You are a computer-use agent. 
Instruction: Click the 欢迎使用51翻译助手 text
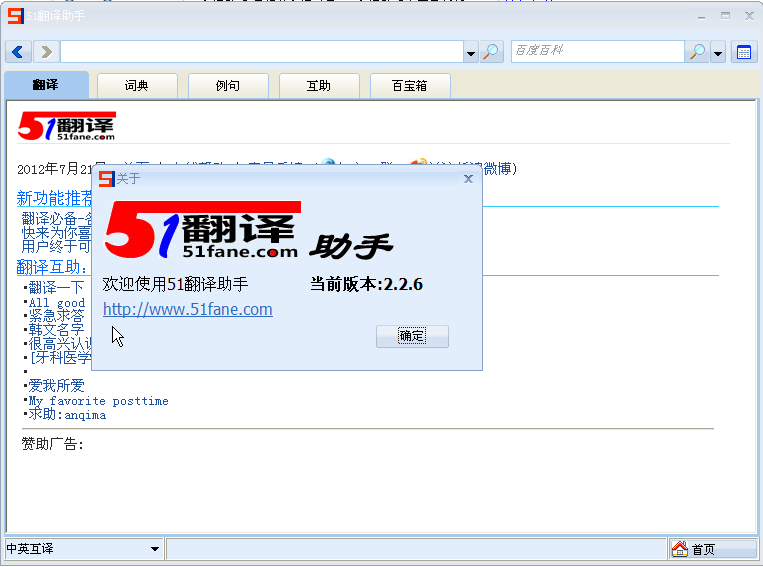coord(175,284)
